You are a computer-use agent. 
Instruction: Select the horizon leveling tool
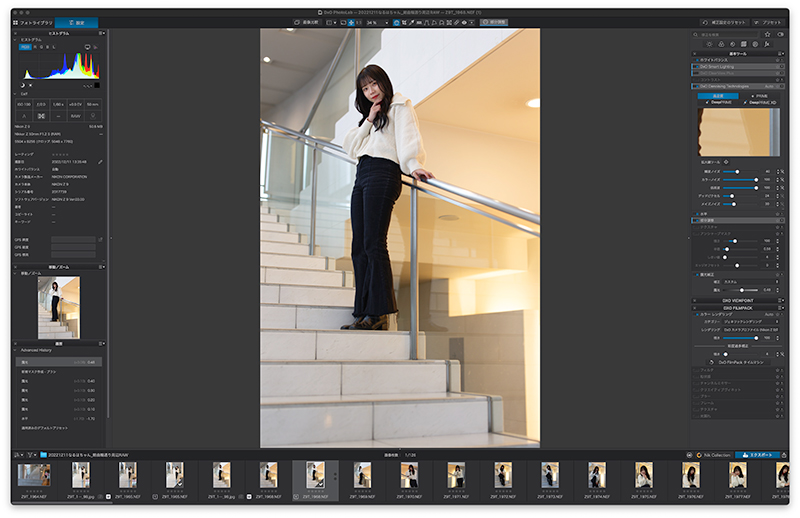coord(419,22)
